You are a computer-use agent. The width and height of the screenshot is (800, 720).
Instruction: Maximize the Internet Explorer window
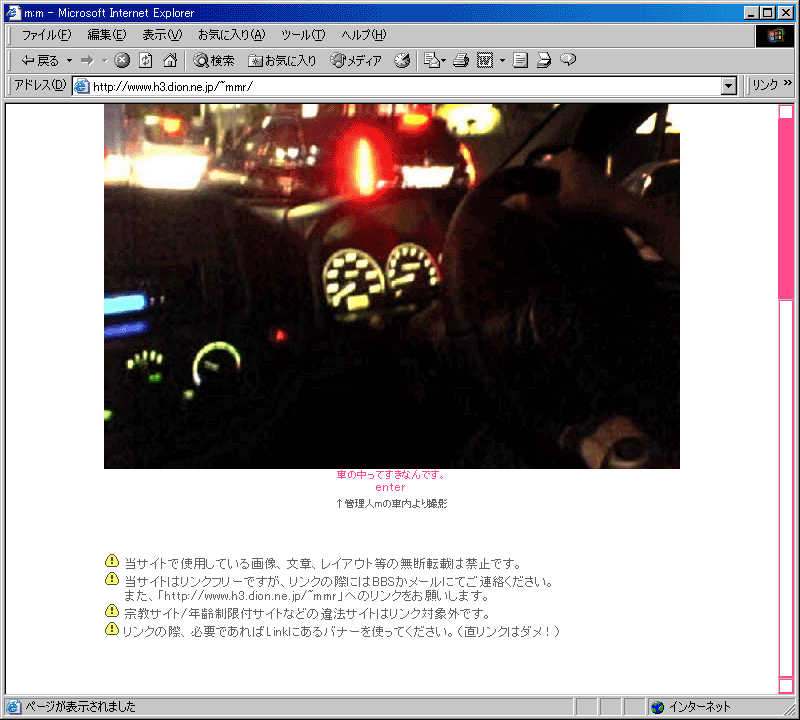coord(767,13)
